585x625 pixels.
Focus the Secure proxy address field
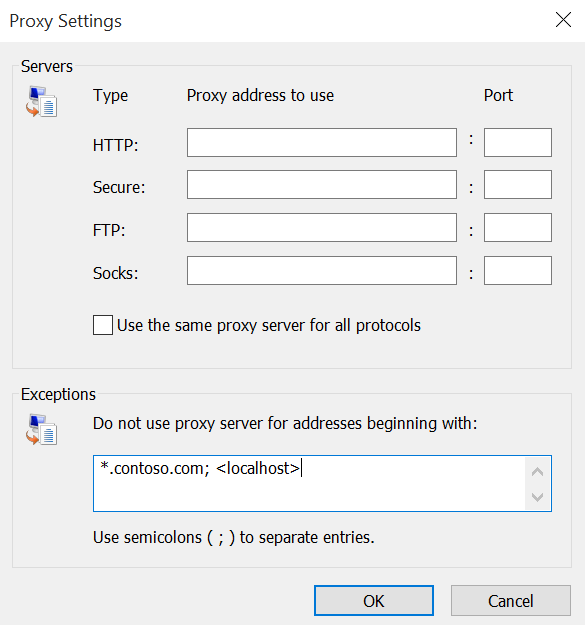(x=322, y=185)
